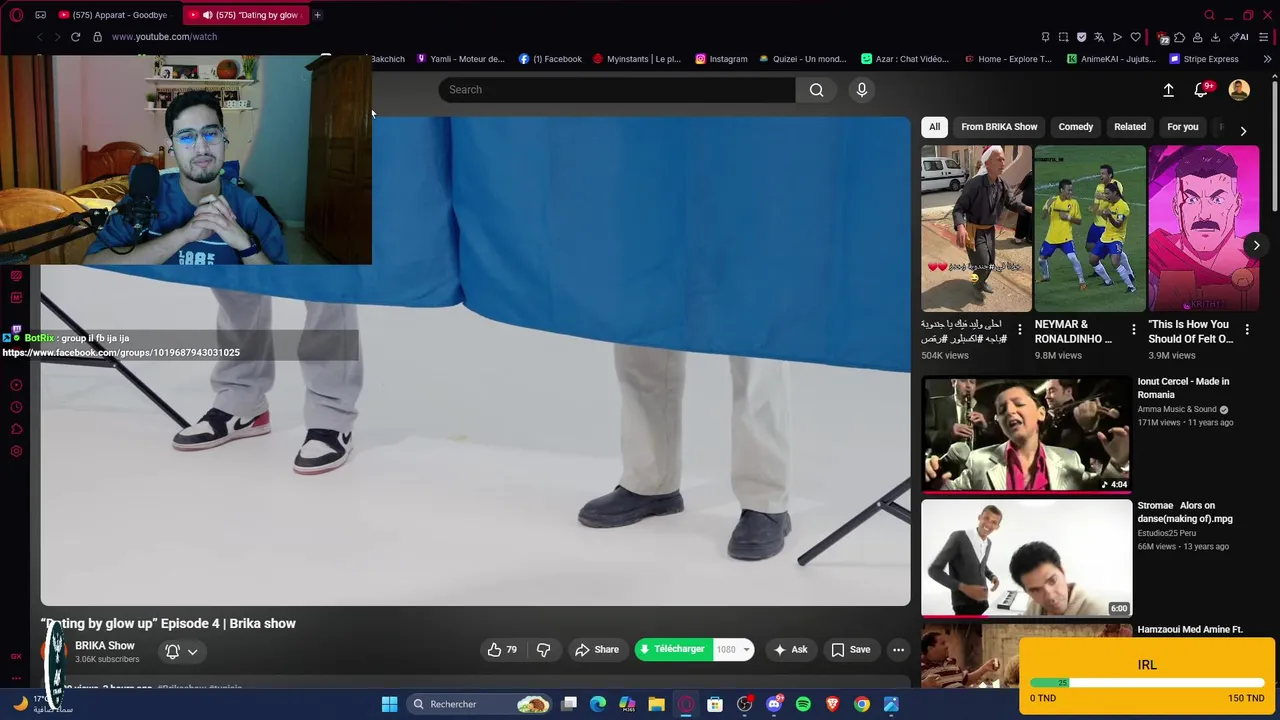Screen dimensions: 1280x720
Task: Start voice search with microphone icon
Action: click(x=862, y=90)
